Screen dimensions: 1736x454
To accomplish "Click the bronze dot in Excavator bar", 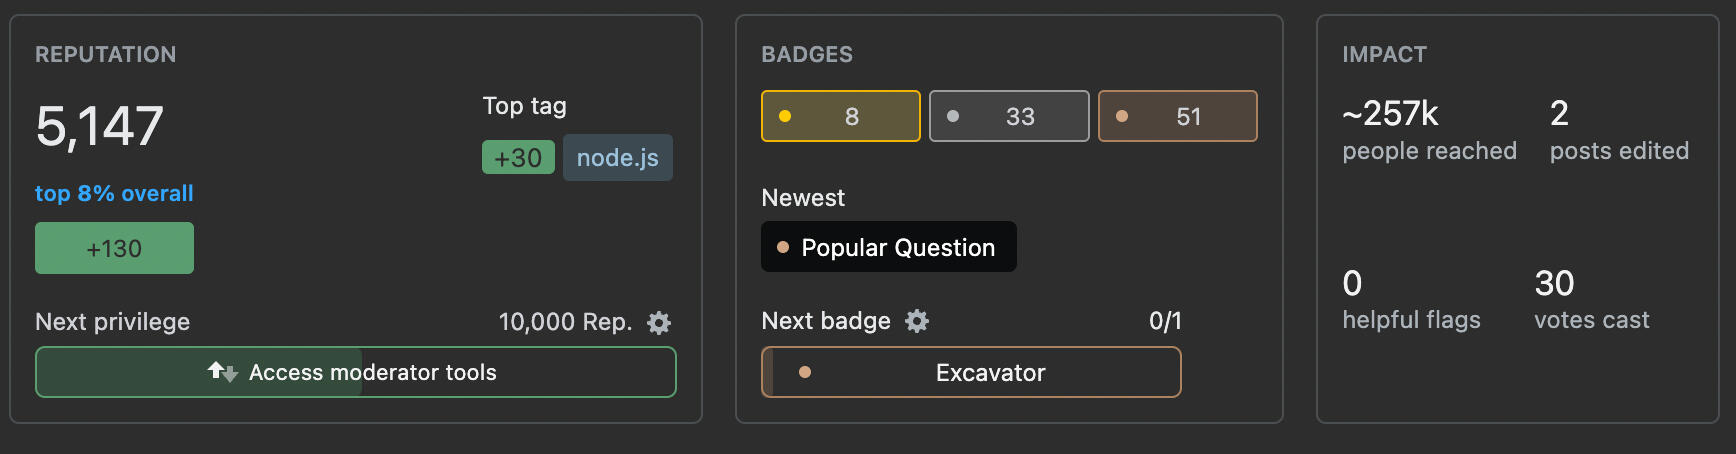I will [805, 372].
